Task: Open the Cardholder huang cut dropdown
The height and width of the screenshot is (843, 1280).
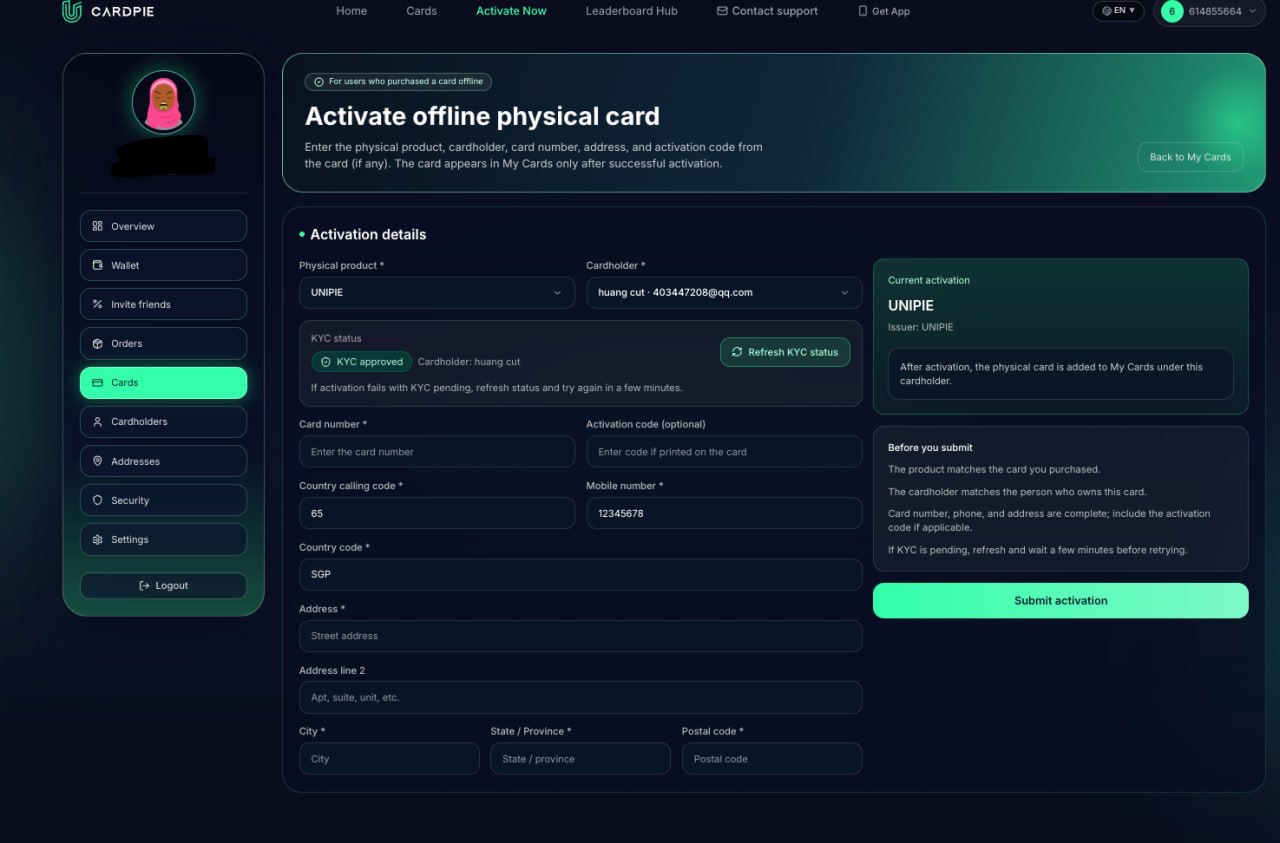Action: pyautogui.click(x=724, y=292)
